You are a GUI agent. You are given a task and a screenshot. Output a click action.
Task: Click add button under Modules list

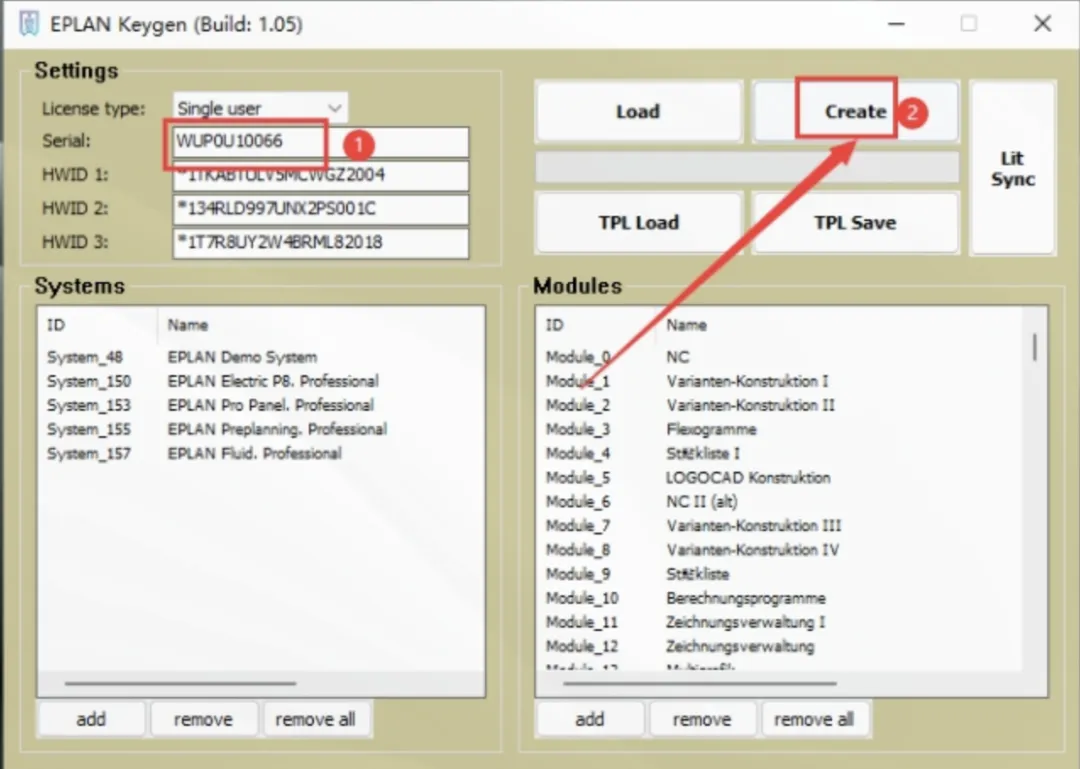(590, 719)
